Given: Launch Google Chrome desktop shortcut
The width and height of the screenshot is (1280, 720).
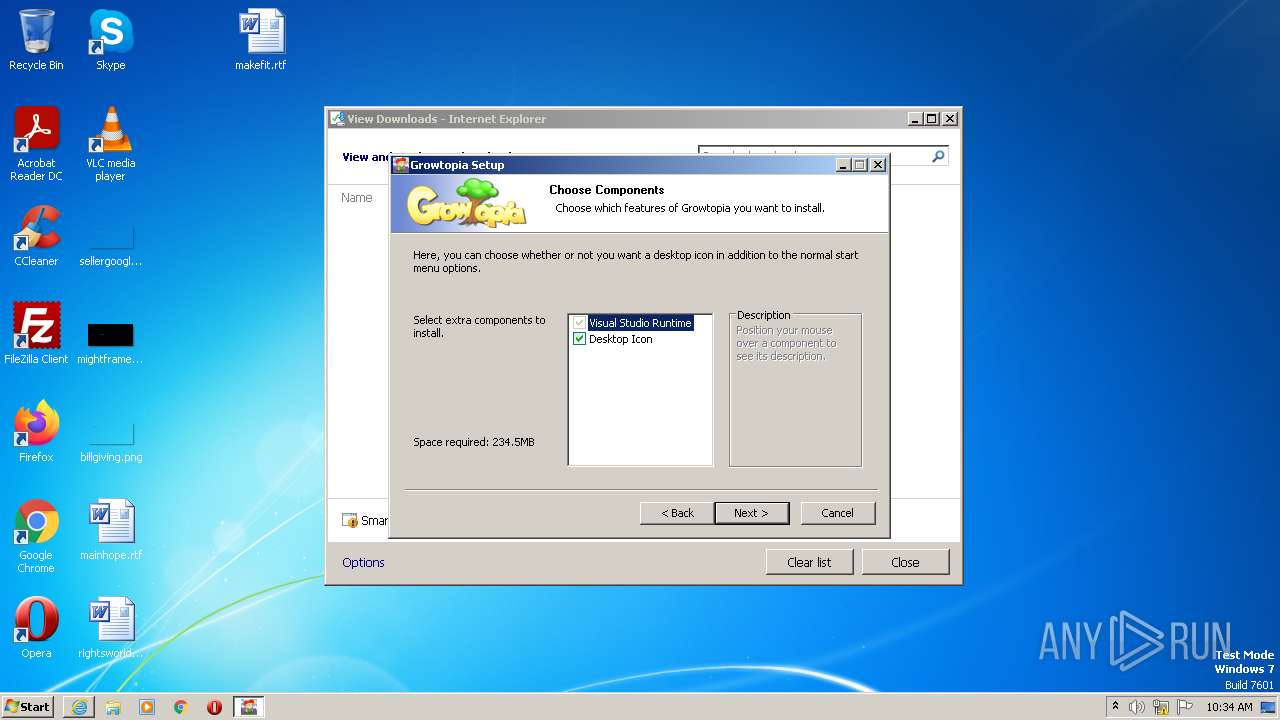Looking at the screenshot, I should tap(36, 536).
